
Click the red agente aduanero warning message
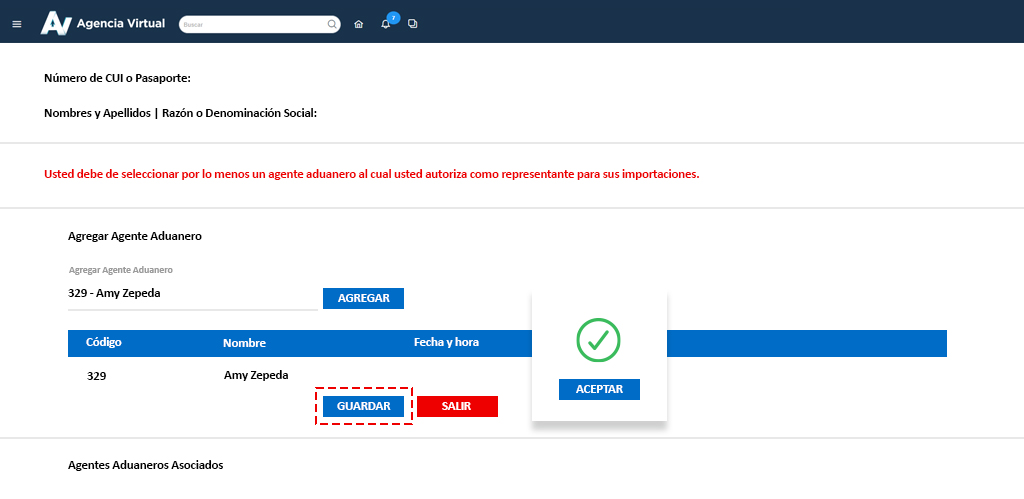[x=371, y=174]
